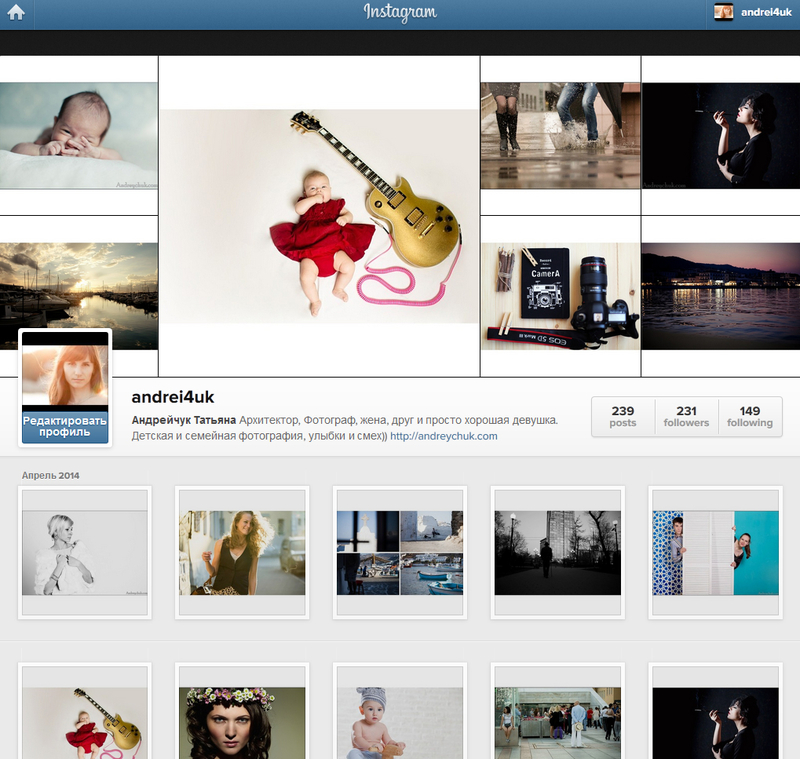
Task: Open the andreychuk.com website link
Action: (x=443, y=436)
